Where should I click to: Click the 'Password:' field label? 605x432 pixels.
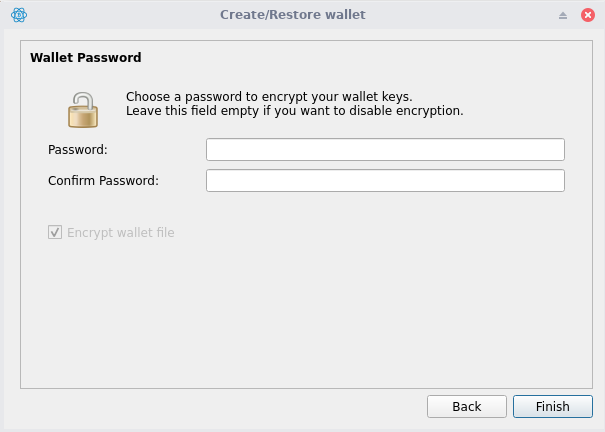click(78, 150)
